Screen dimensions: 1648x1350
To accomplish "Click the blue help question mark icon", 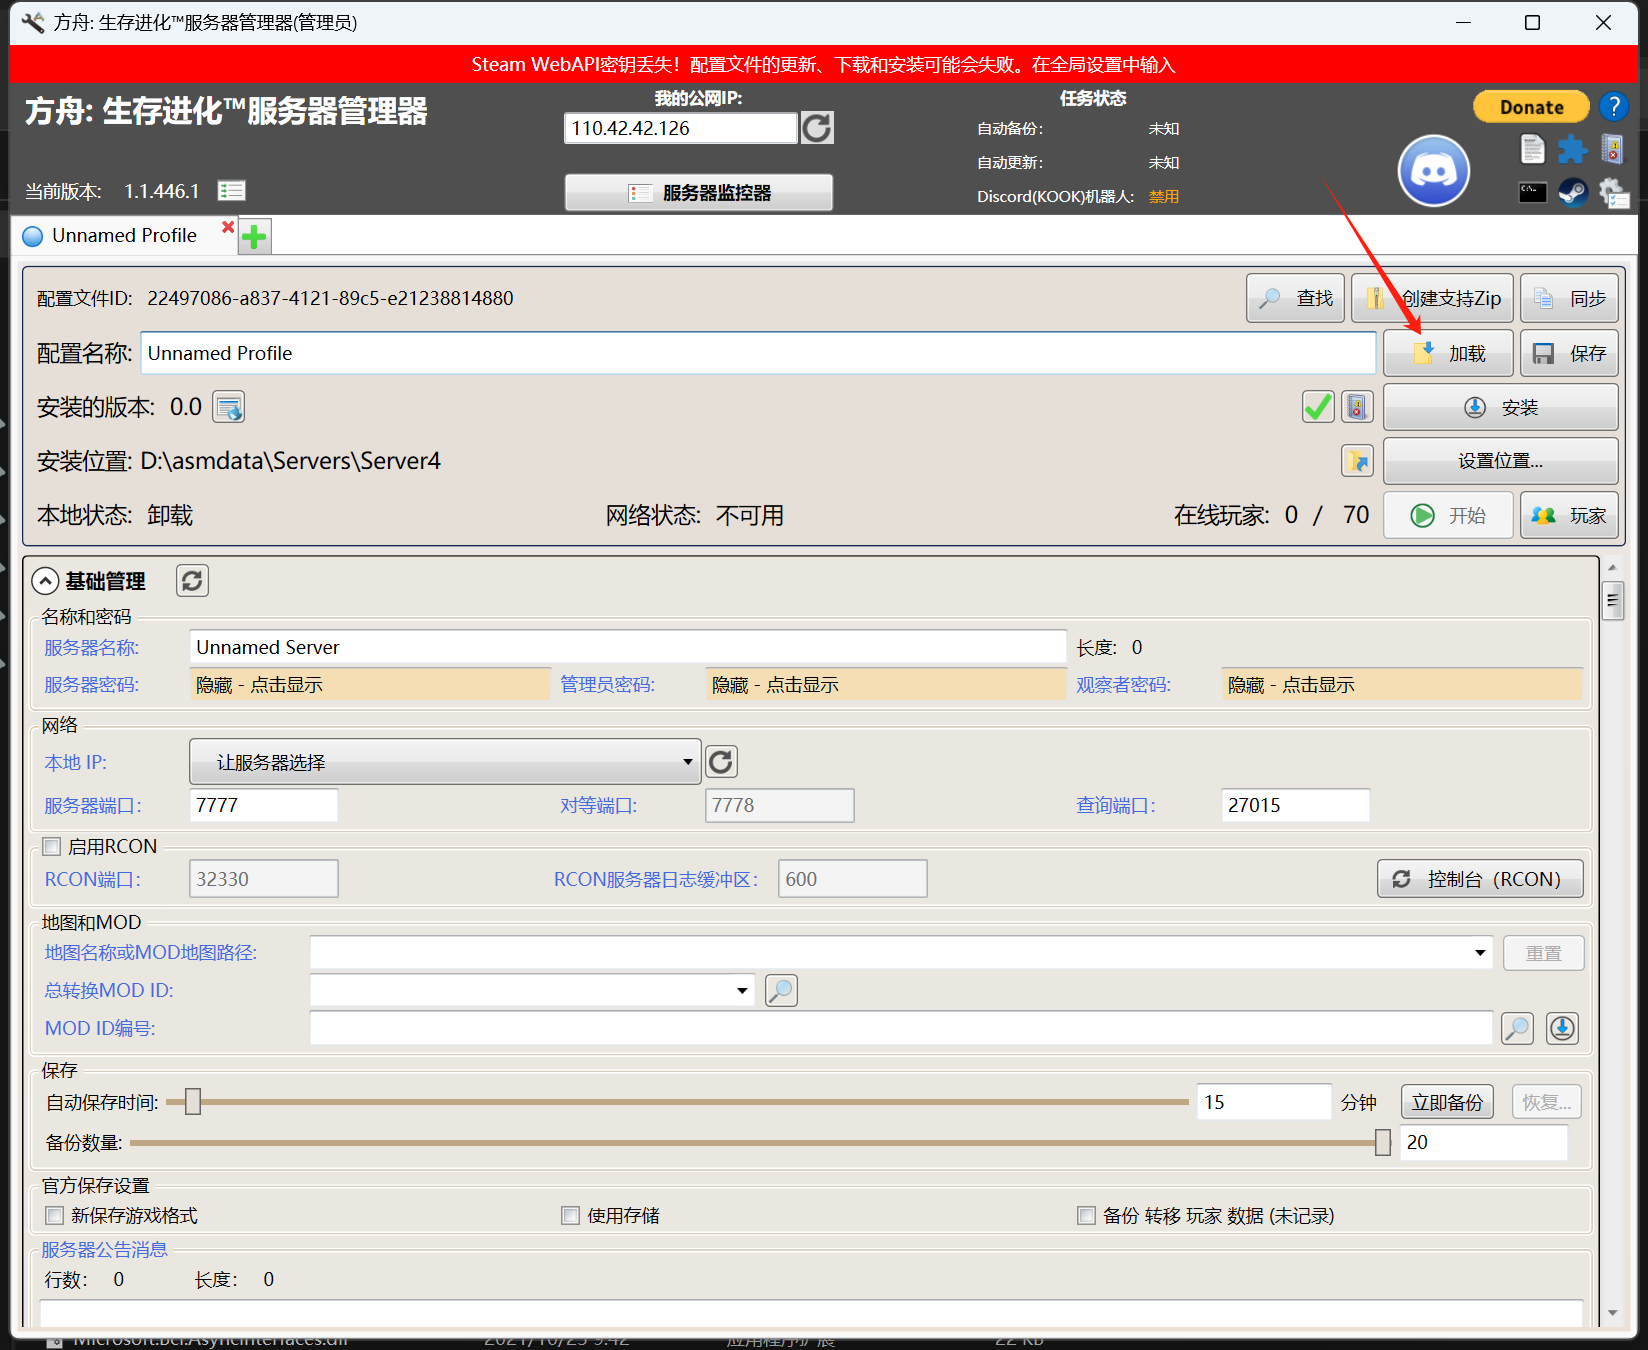I will coord(1613,106).
